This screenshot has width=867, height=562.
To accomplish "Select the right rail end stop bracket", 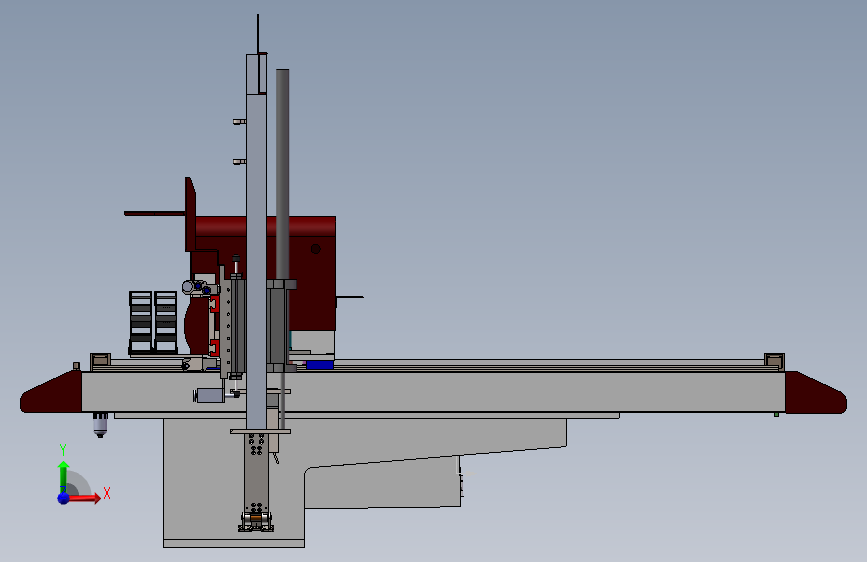I will [774, 361].
